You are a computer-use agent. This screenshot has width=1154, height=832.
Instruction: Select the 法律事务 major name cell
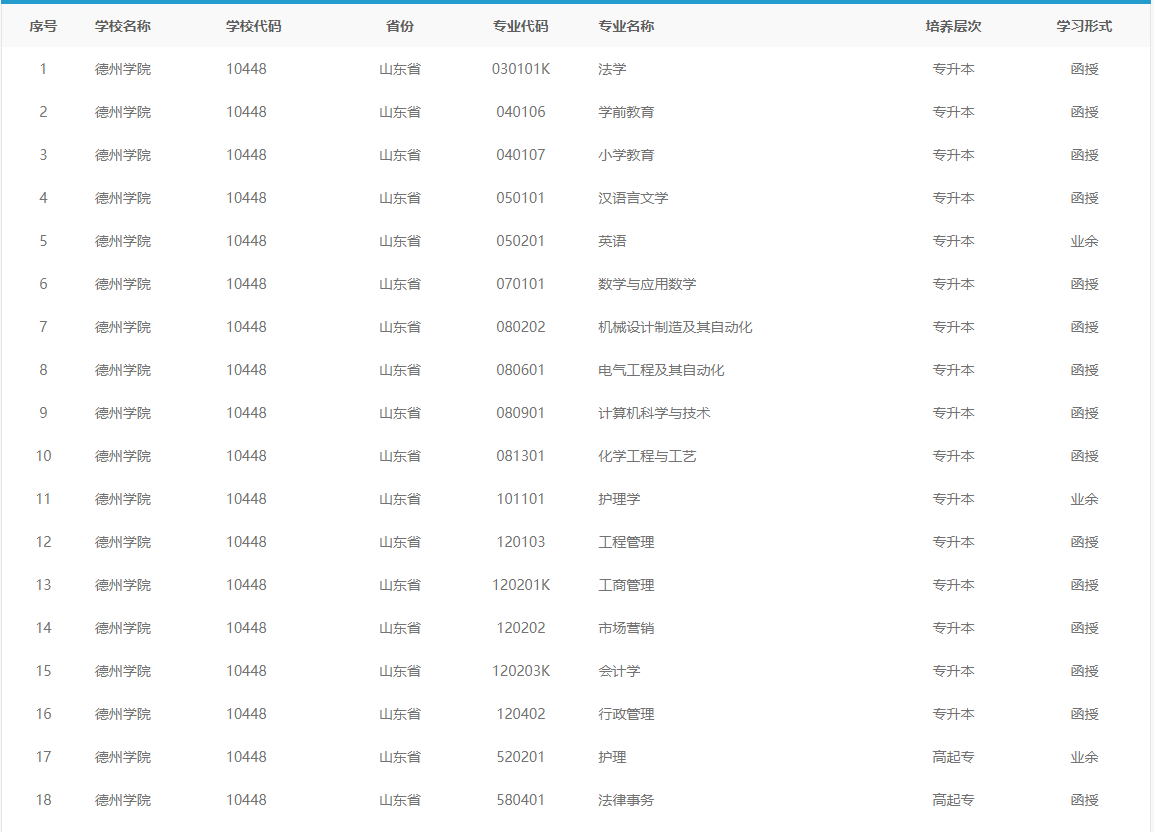point(626,800)
